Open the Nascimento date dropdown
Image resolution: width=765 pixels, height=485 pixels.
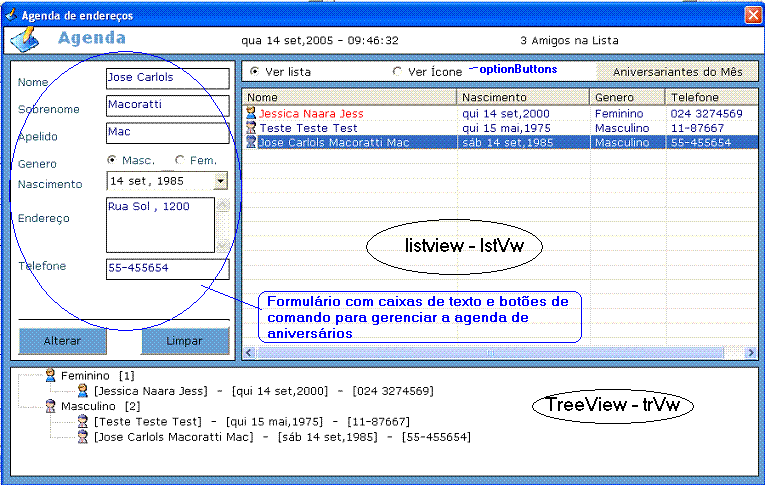(221, 181)
